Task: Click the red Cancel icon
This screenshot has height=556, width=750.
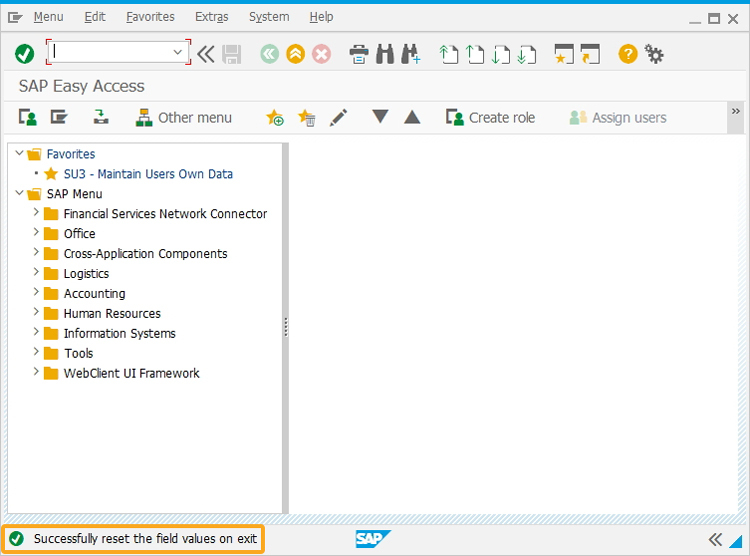Action: click(321, 54)
